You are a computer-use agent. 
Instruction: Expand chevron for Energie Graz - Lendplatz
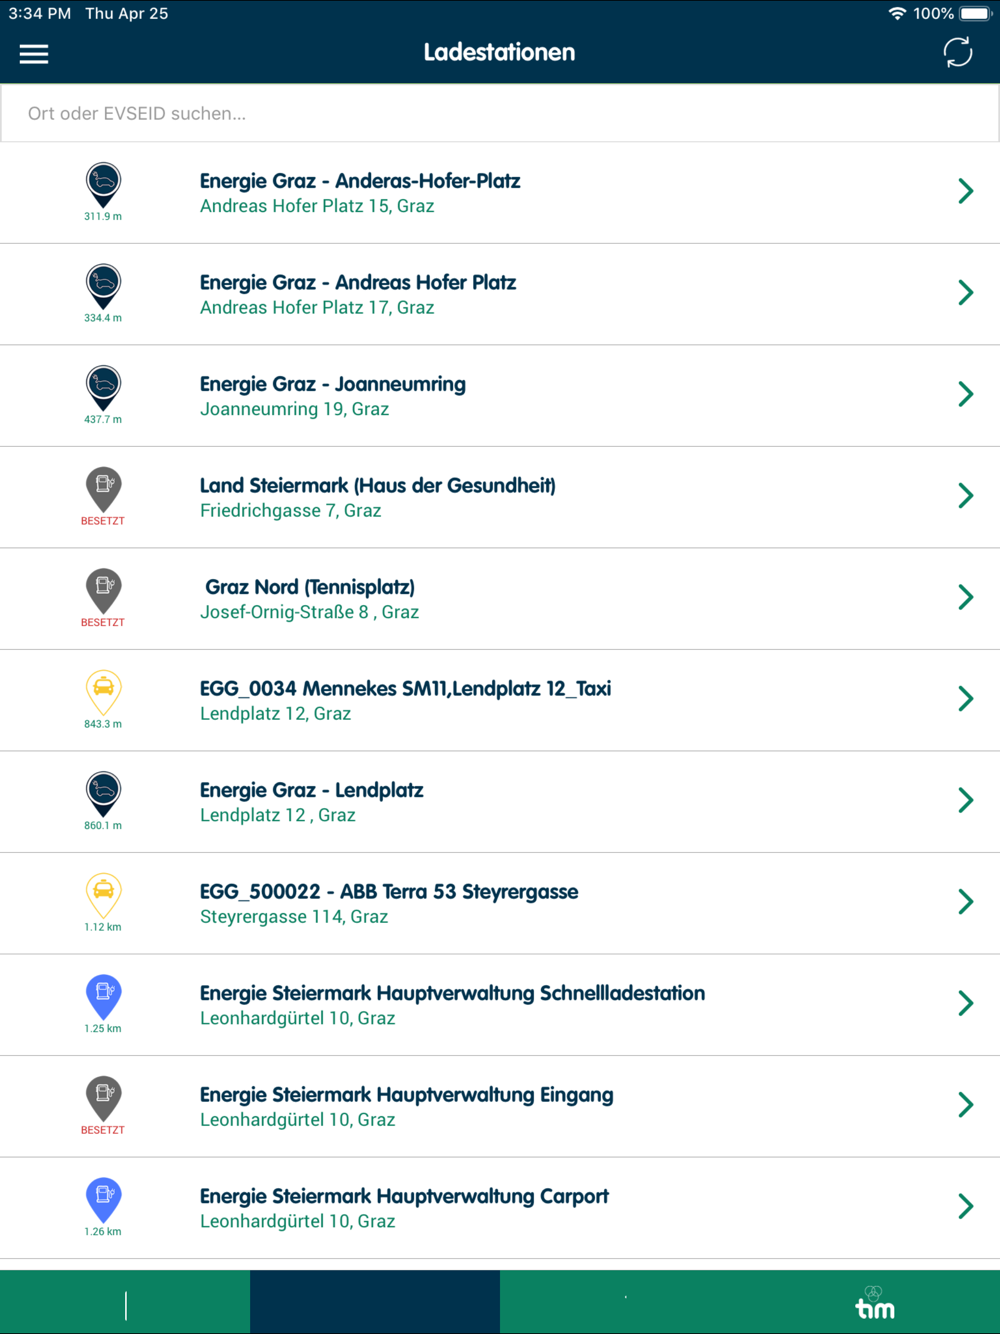[x=965, y=800]
